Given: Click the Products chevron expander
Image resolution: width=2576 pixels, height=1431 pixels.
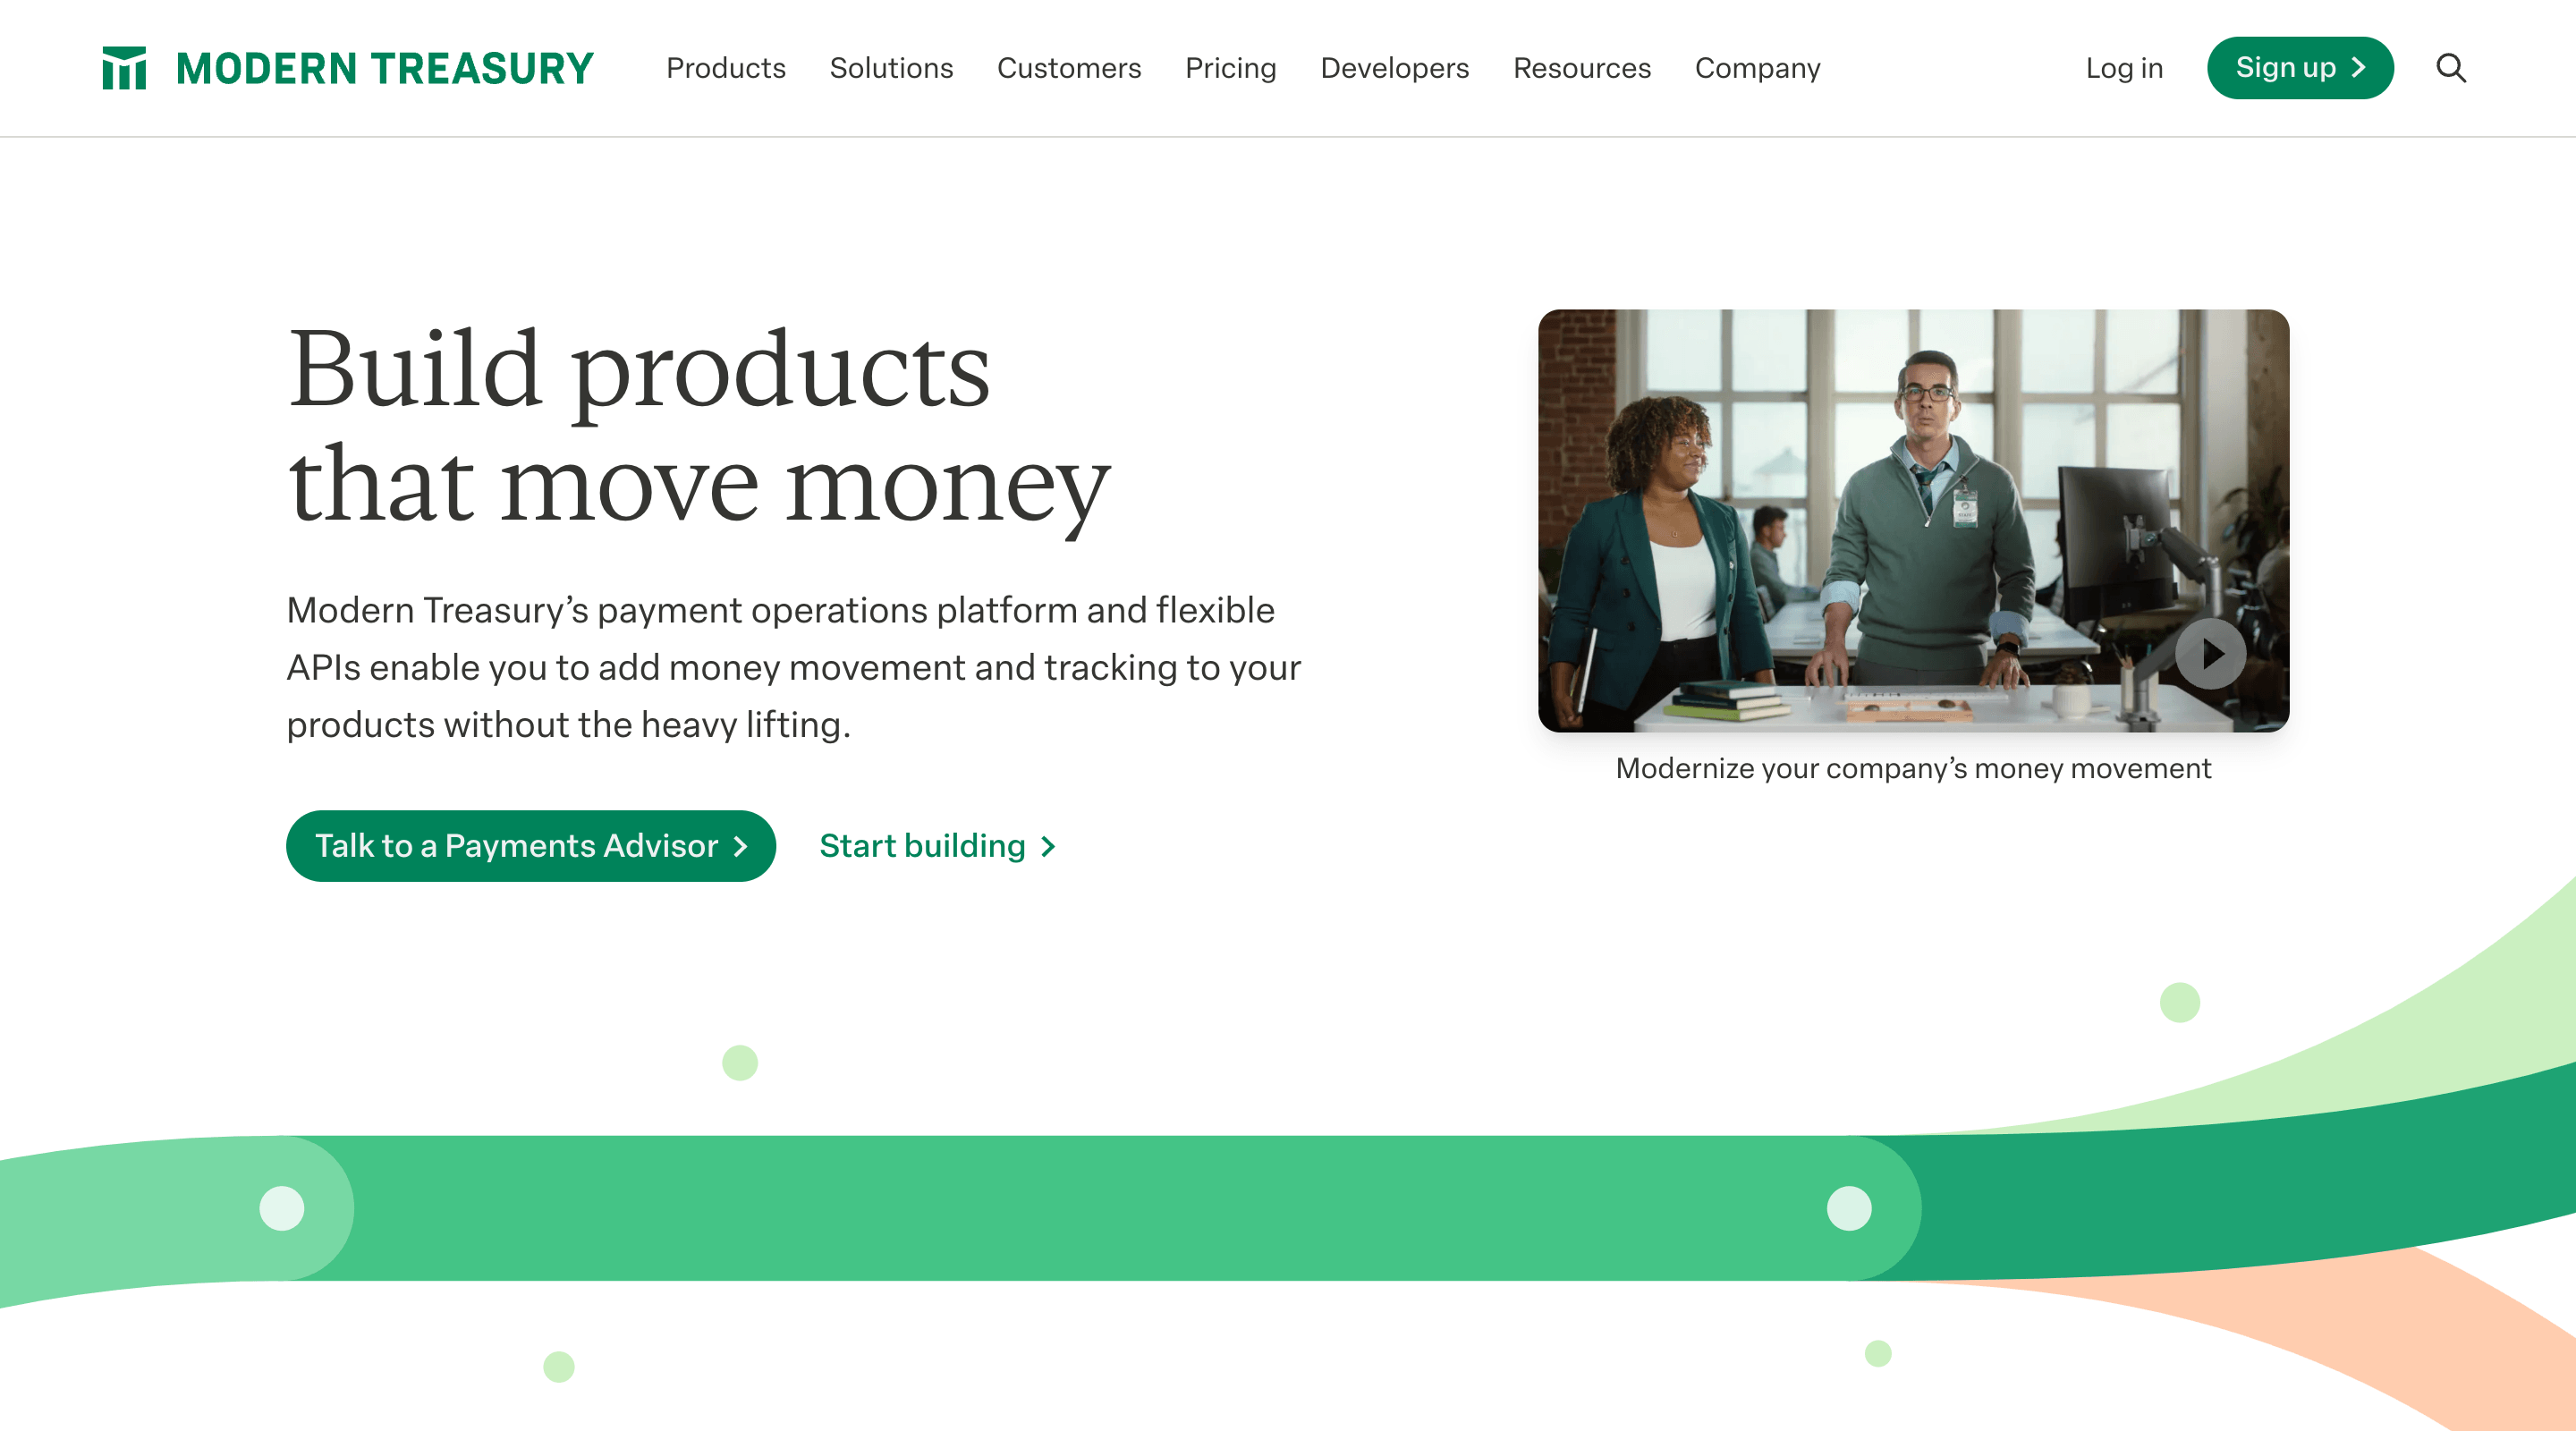Looking at the screenshot, I should coord(726,67).
